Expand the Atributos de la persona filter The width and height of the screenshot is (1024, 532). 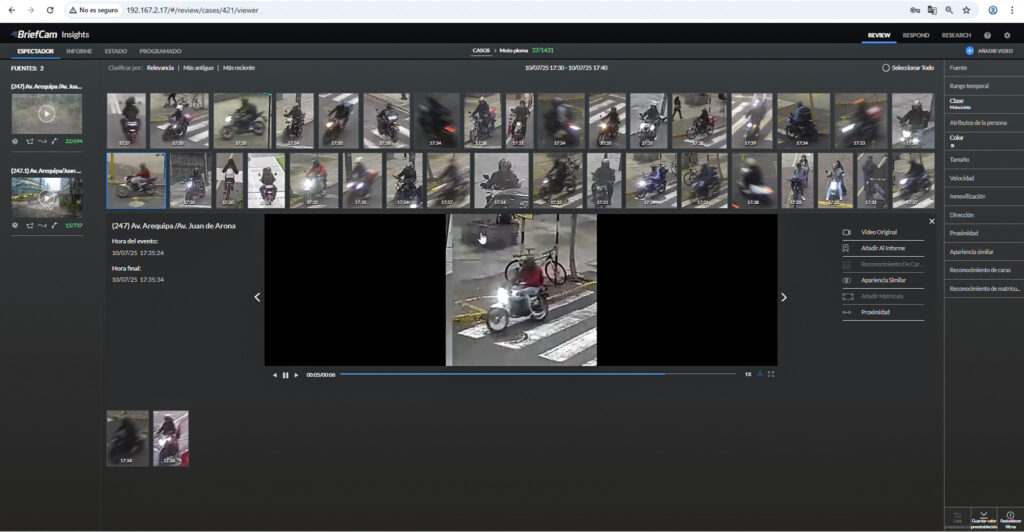coord(978,122)
